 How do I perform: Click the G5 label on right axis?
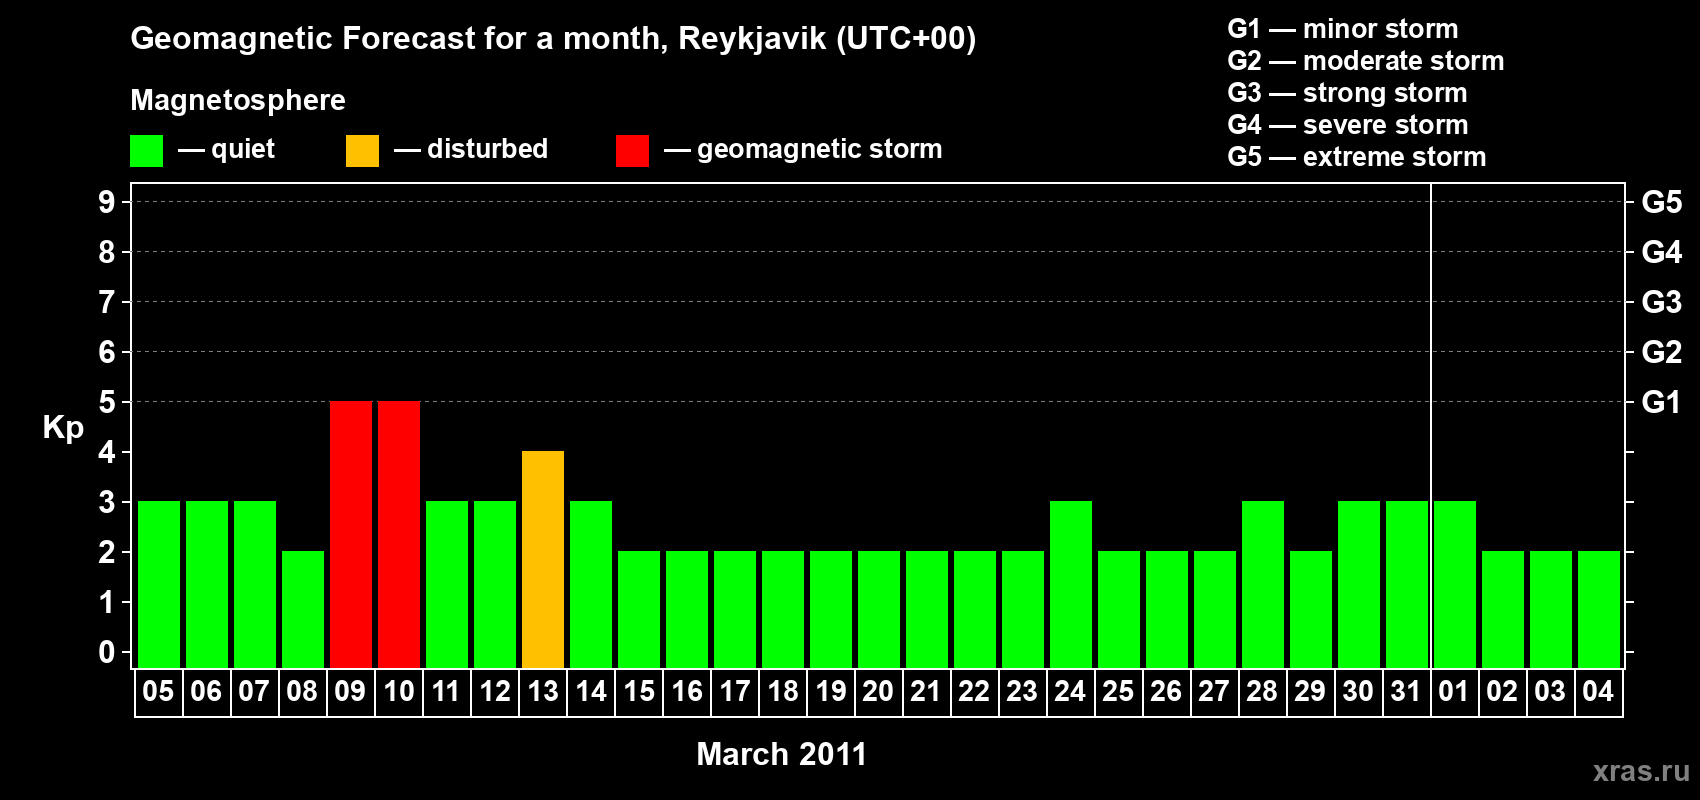point(1662,202)
